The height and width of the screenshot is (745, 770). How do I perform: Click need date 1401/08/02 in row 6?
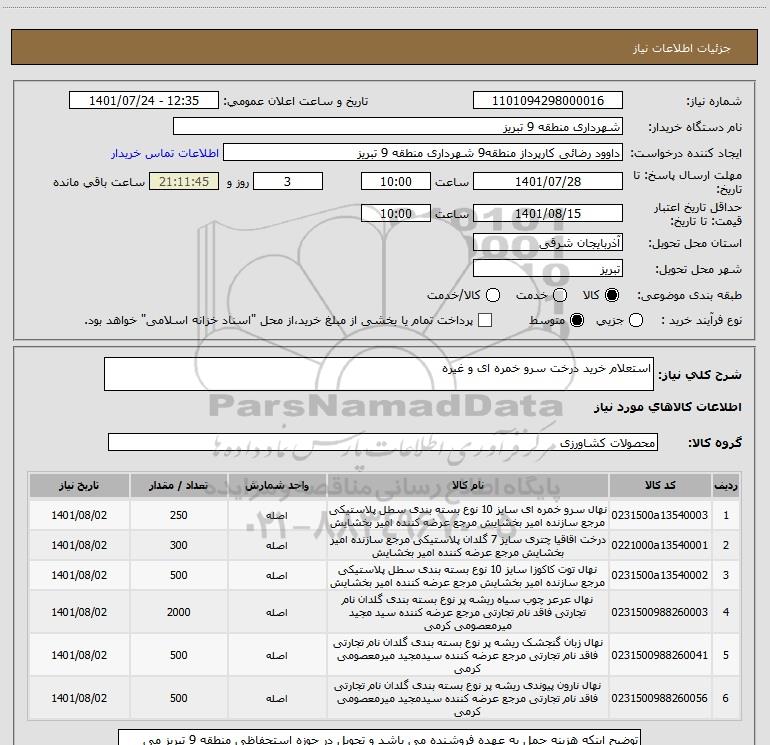click(x=79, y=698)
